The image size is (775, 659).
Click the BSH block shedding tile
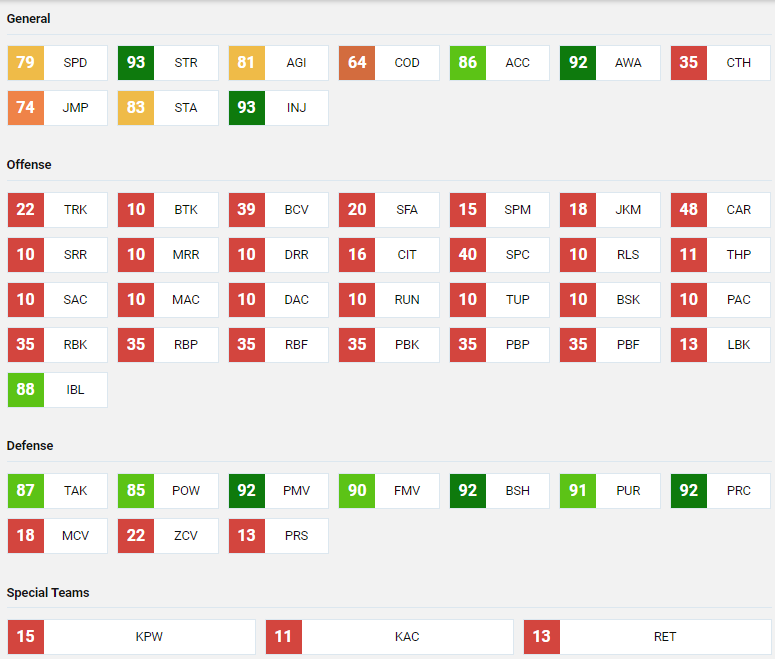pos(499,491)
